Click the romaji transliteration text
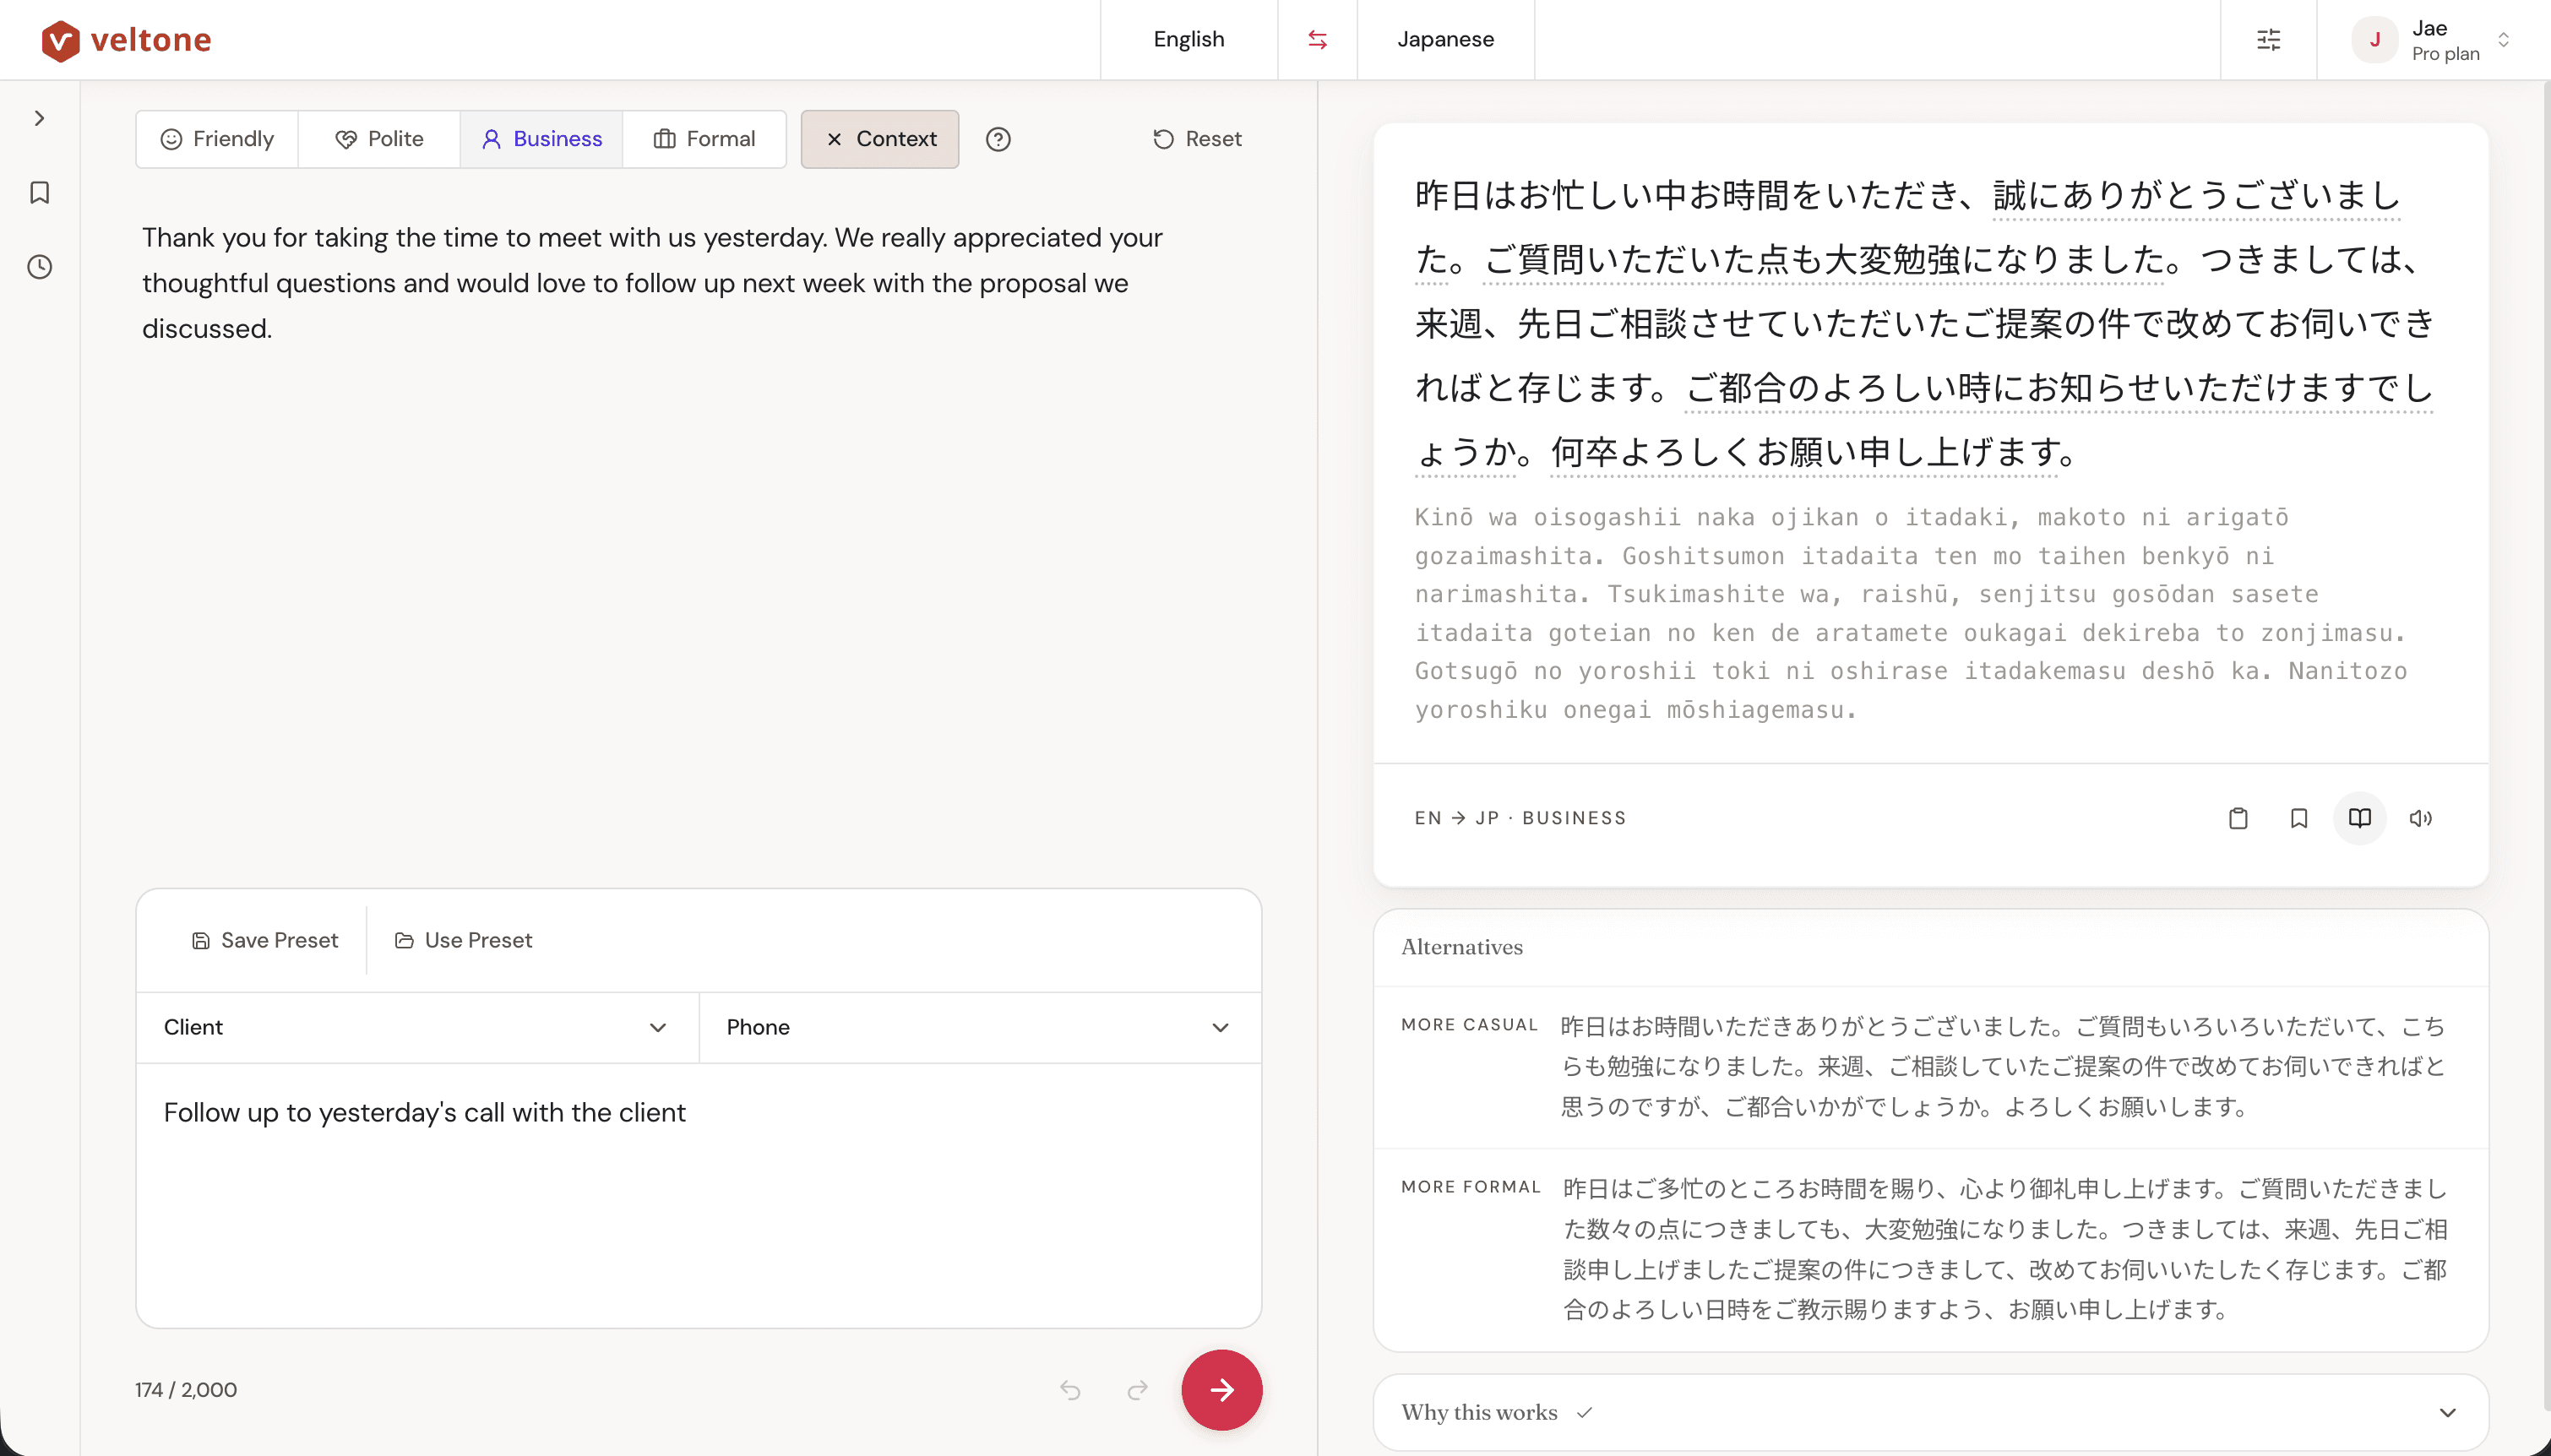The width and height of the screenshot is (2551, 1456). (x=1910, y=613)
